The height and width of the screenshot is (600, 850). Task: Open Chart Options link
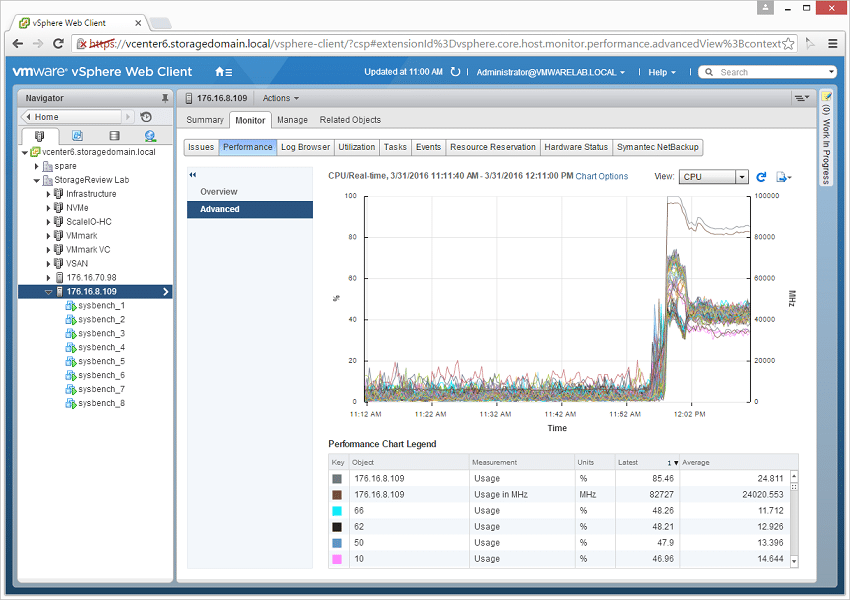point(602,176)
